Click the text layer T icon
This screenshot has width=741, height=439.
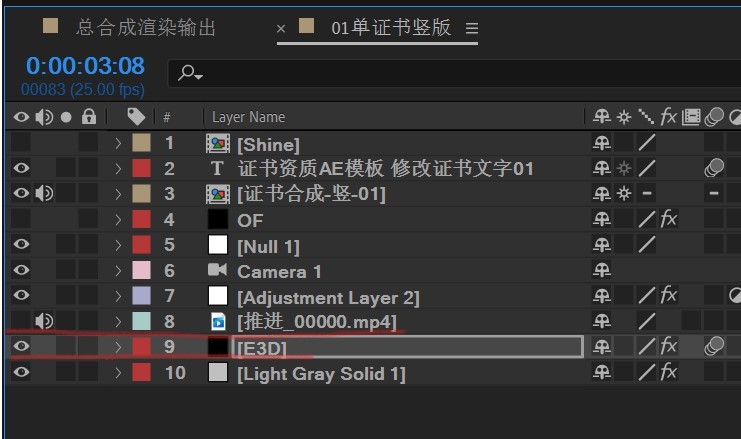(217, 169)
